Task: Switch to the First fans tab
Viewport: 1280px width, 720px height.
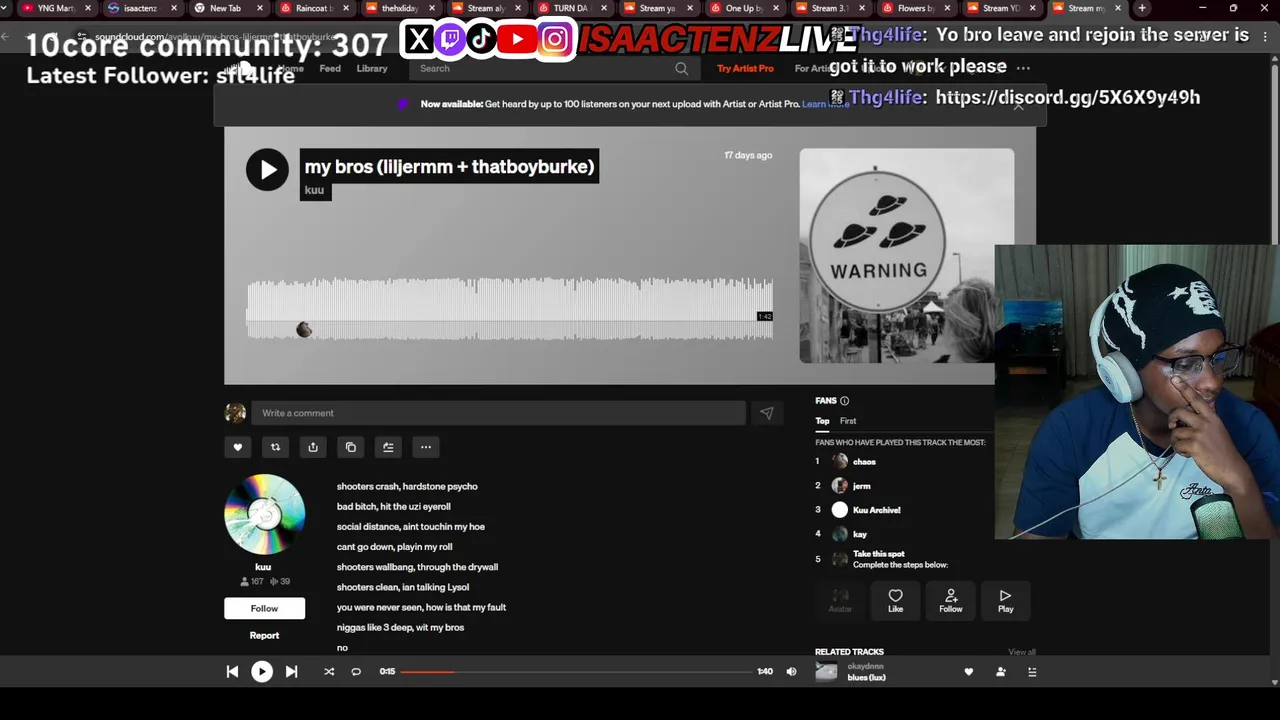Action: [848, 421]
